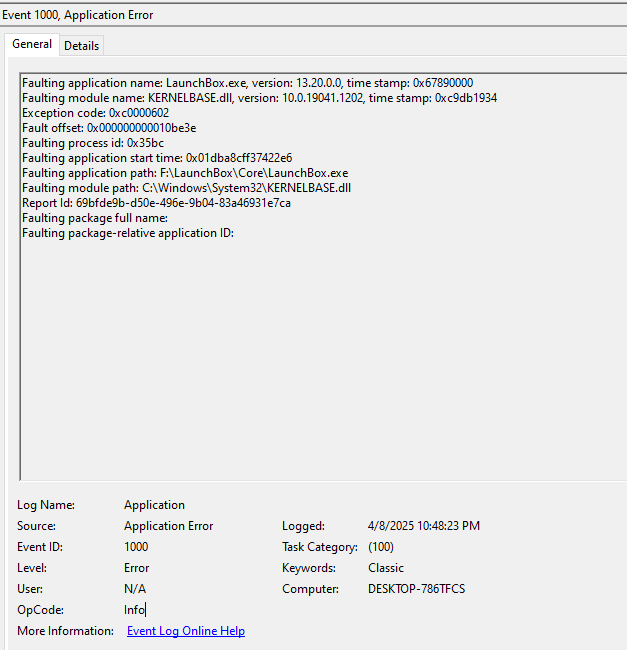Click the More Information label

(x=65, y=631)
